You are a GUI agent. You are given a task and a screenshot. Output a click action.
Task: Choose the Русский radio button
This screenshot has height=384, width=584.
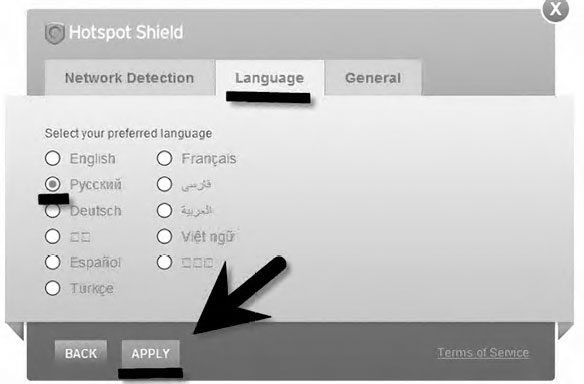point(53,184)
